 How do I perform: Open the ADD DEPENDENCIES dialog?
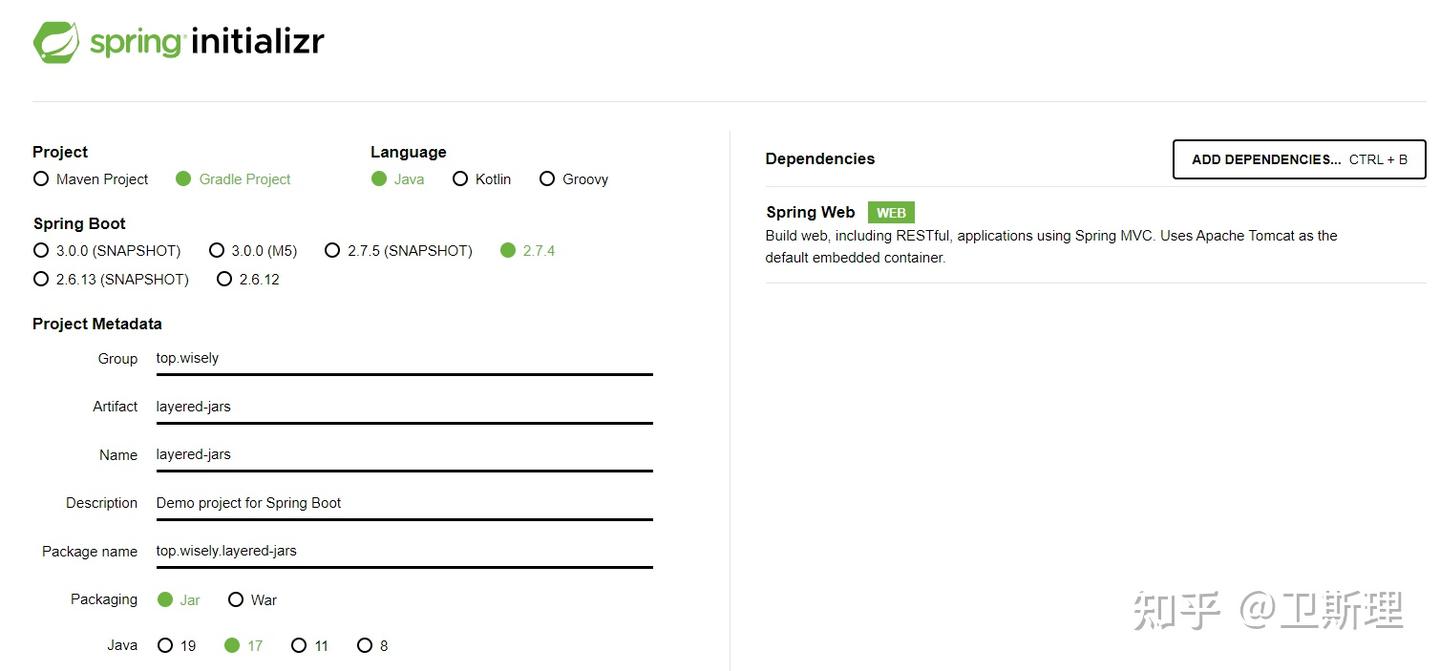1298,159
